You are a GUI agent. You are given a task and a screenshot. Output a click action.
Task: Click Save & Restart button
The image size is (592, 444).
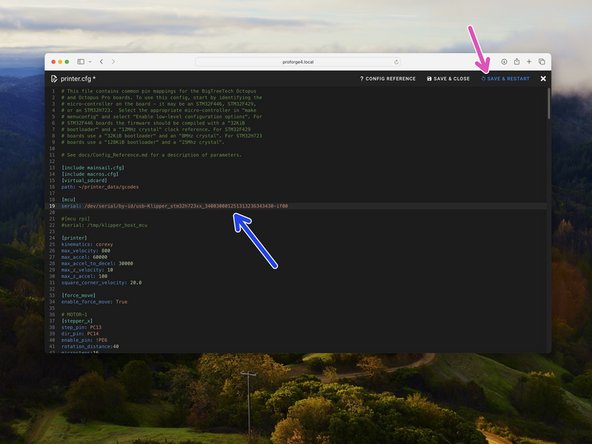tap(505, 79)
